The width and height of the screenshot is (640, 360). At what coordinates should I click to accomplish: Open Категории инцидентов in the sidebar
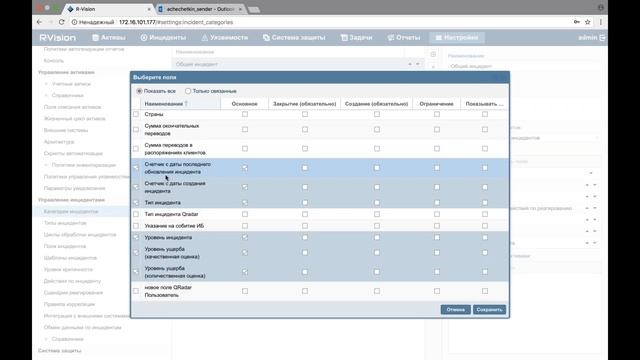coord(71,211)
